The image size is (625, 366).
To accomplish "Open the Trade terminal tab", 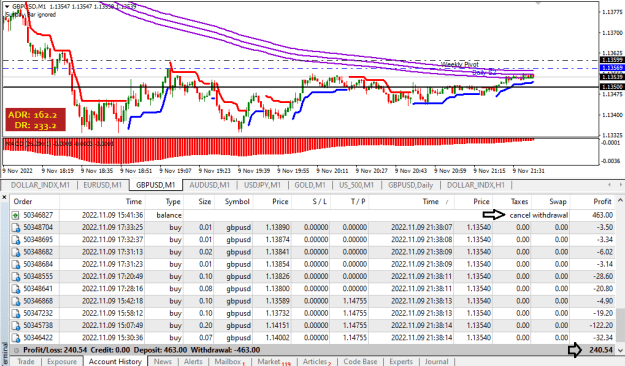I will point(26,361).
